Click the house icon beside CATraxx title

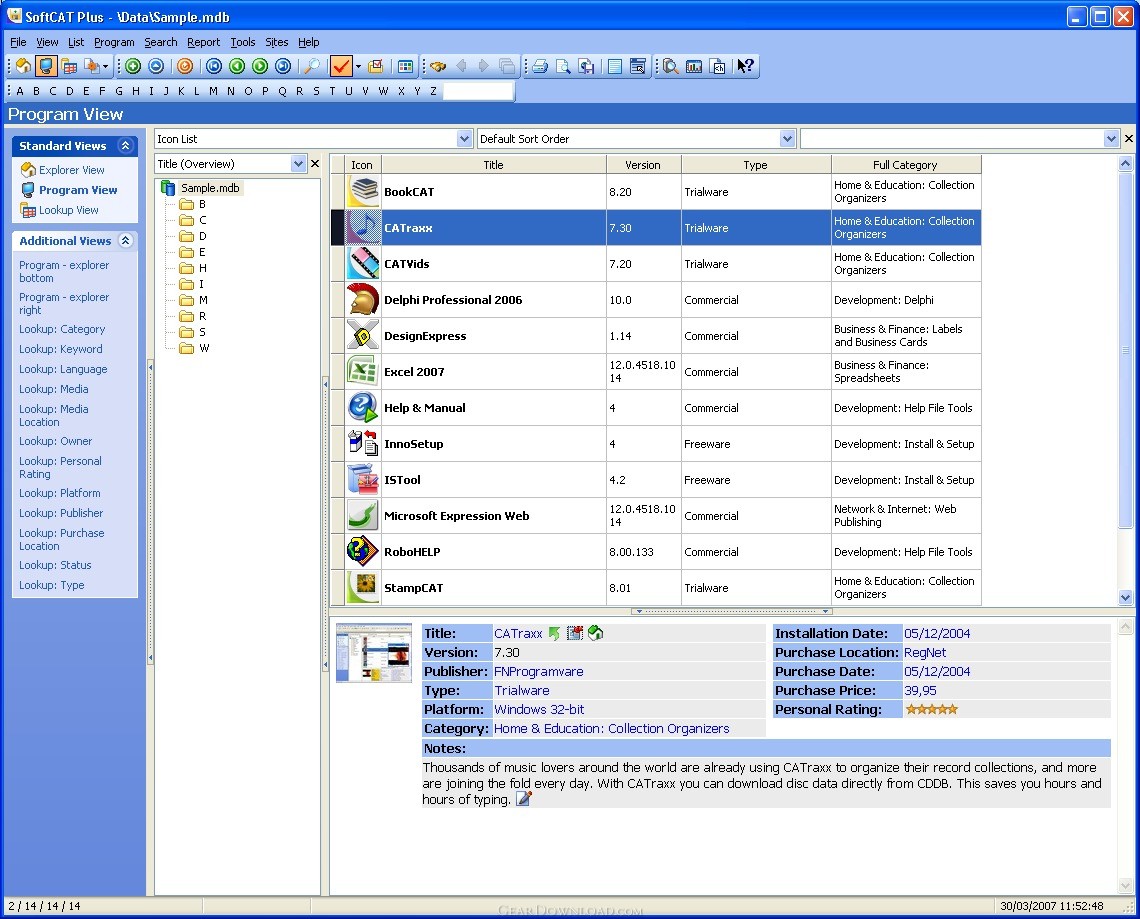click(x=595, y=633)
